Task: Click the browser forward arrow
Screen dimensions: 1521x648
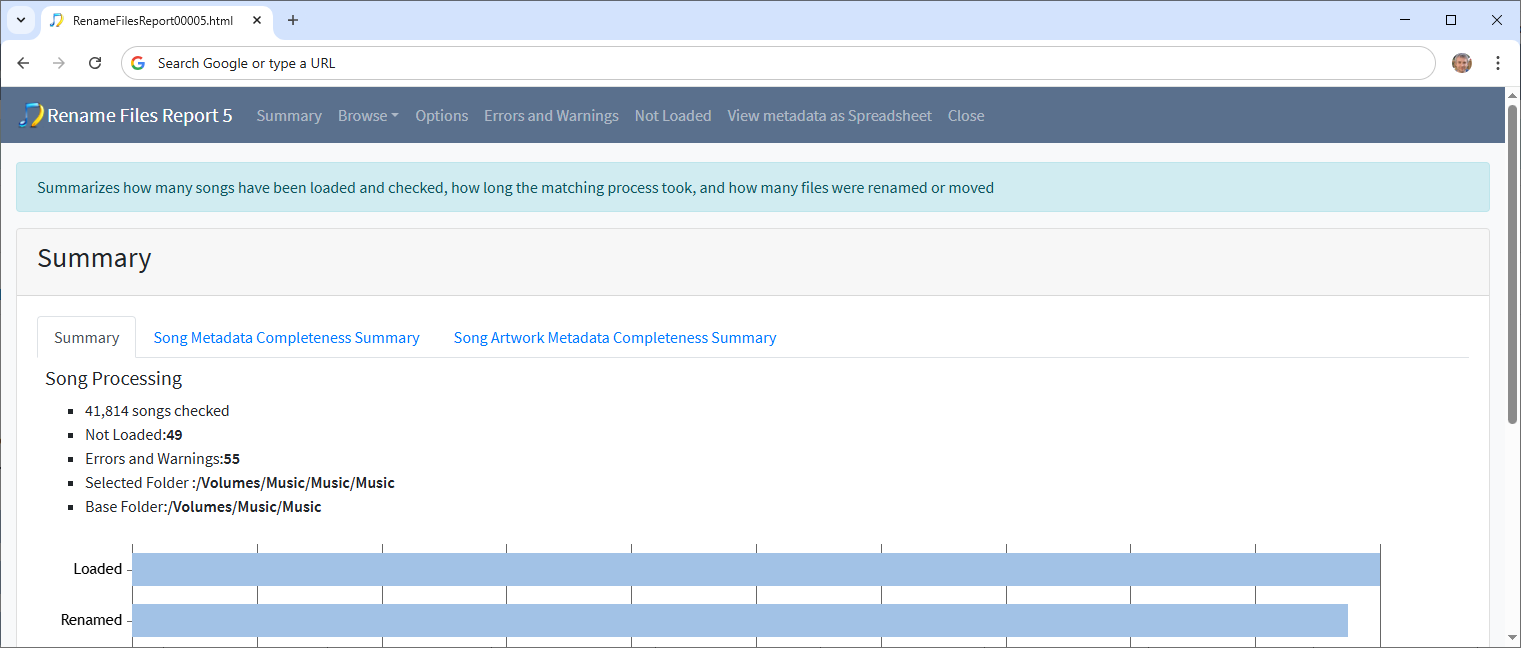Action: click(x=59, y=63)
